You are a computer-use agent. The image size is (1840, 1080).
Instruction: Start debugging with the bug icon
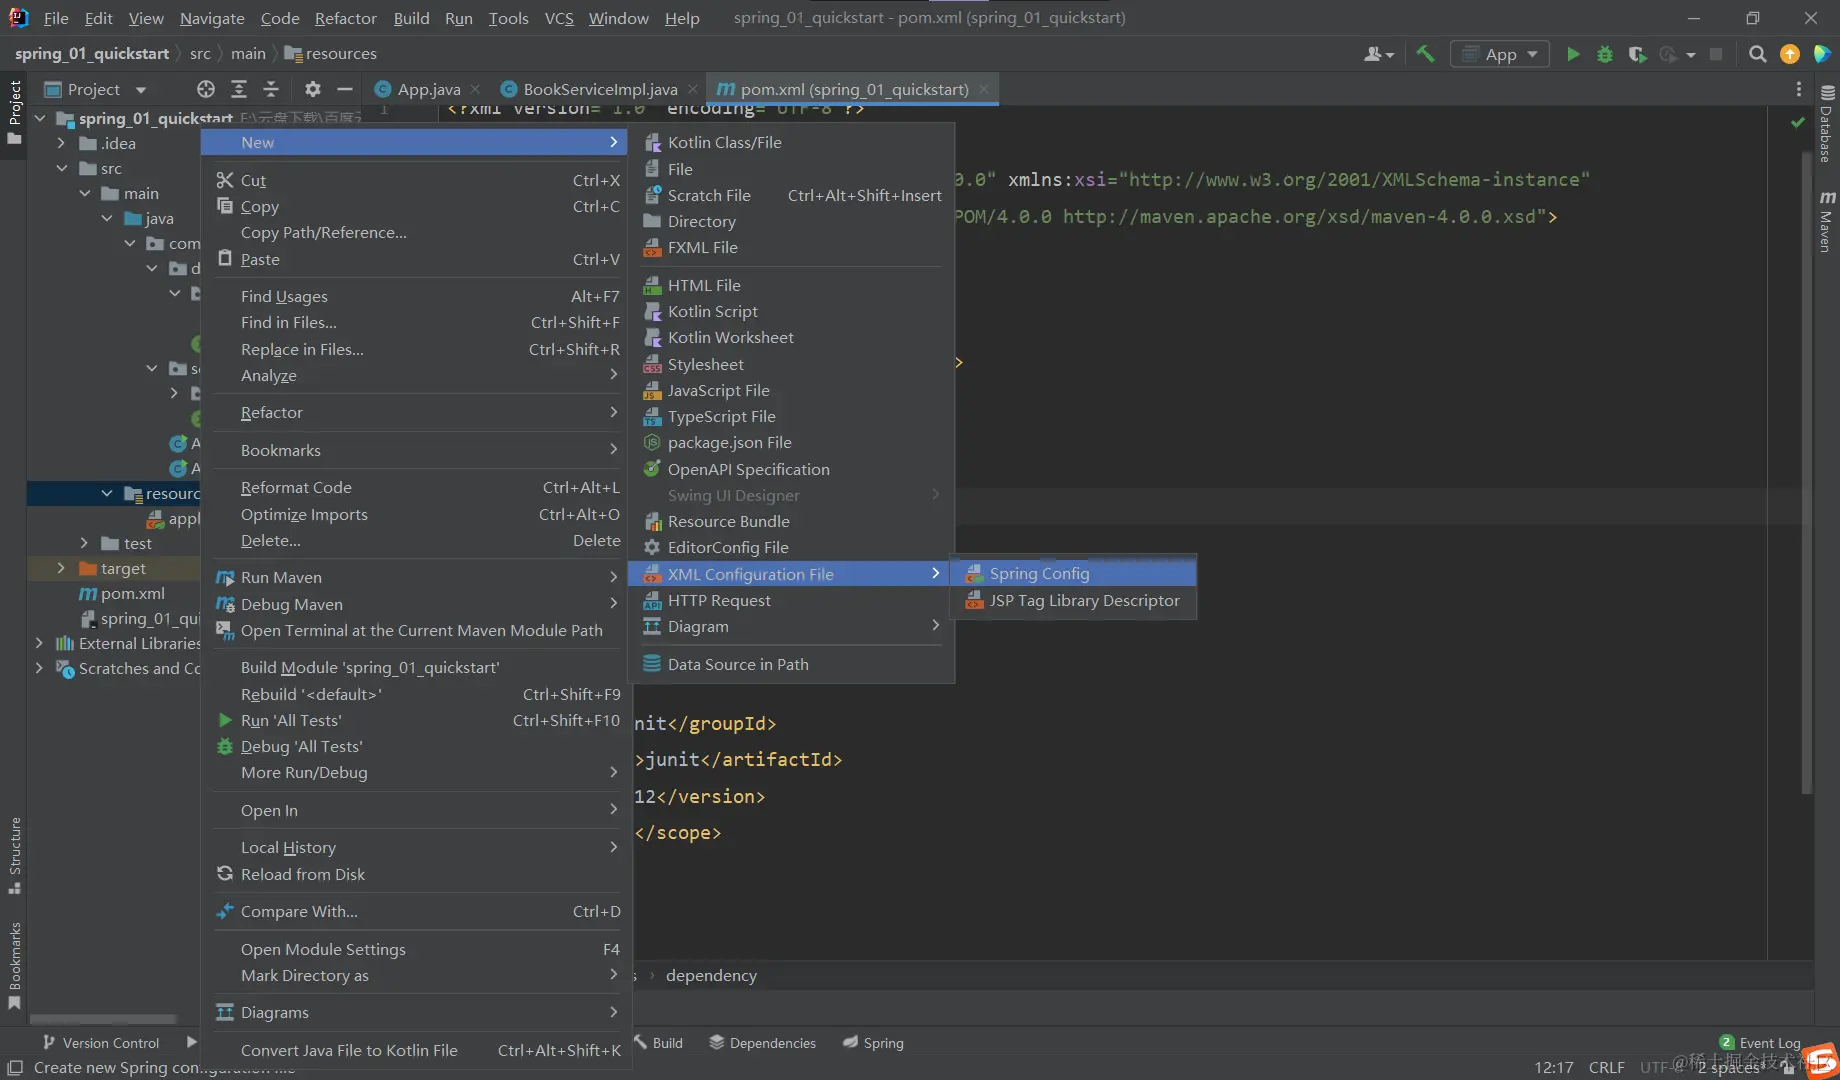click(x=1605, y=54)
